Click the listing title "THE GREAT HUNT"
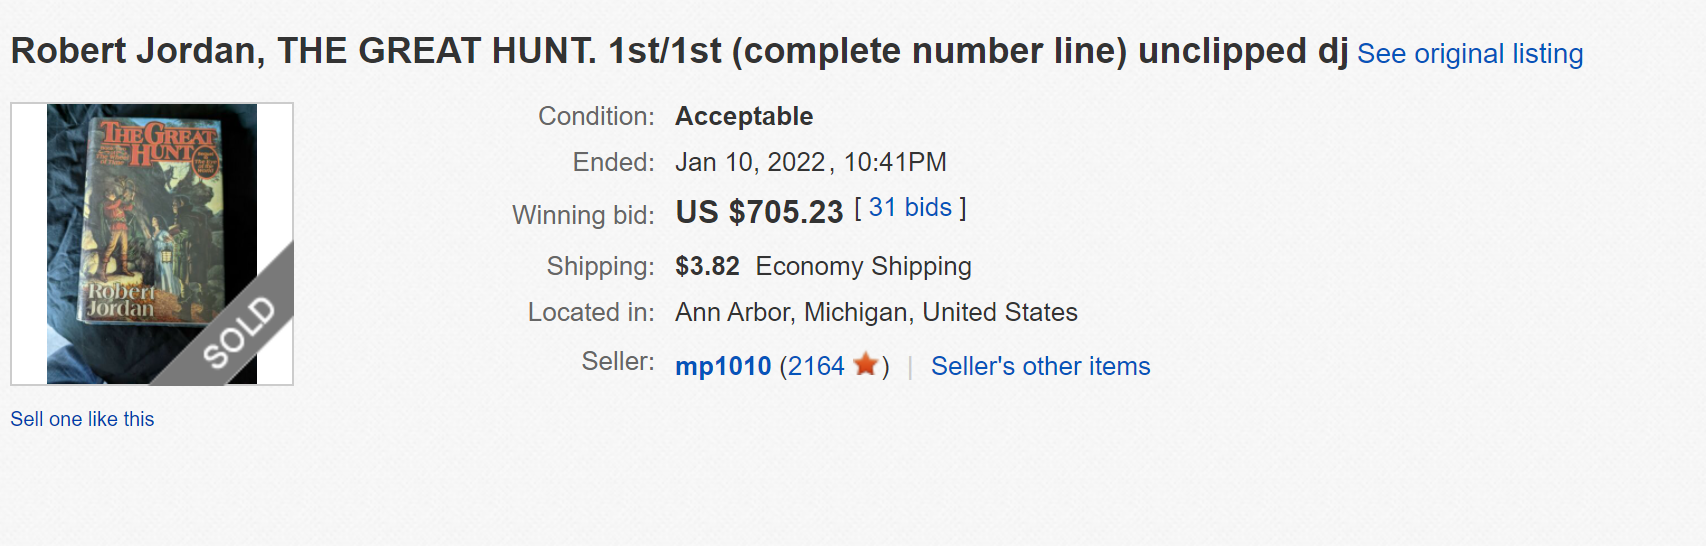The width and height of the screenshot is (1706, 546). [437, 51]
